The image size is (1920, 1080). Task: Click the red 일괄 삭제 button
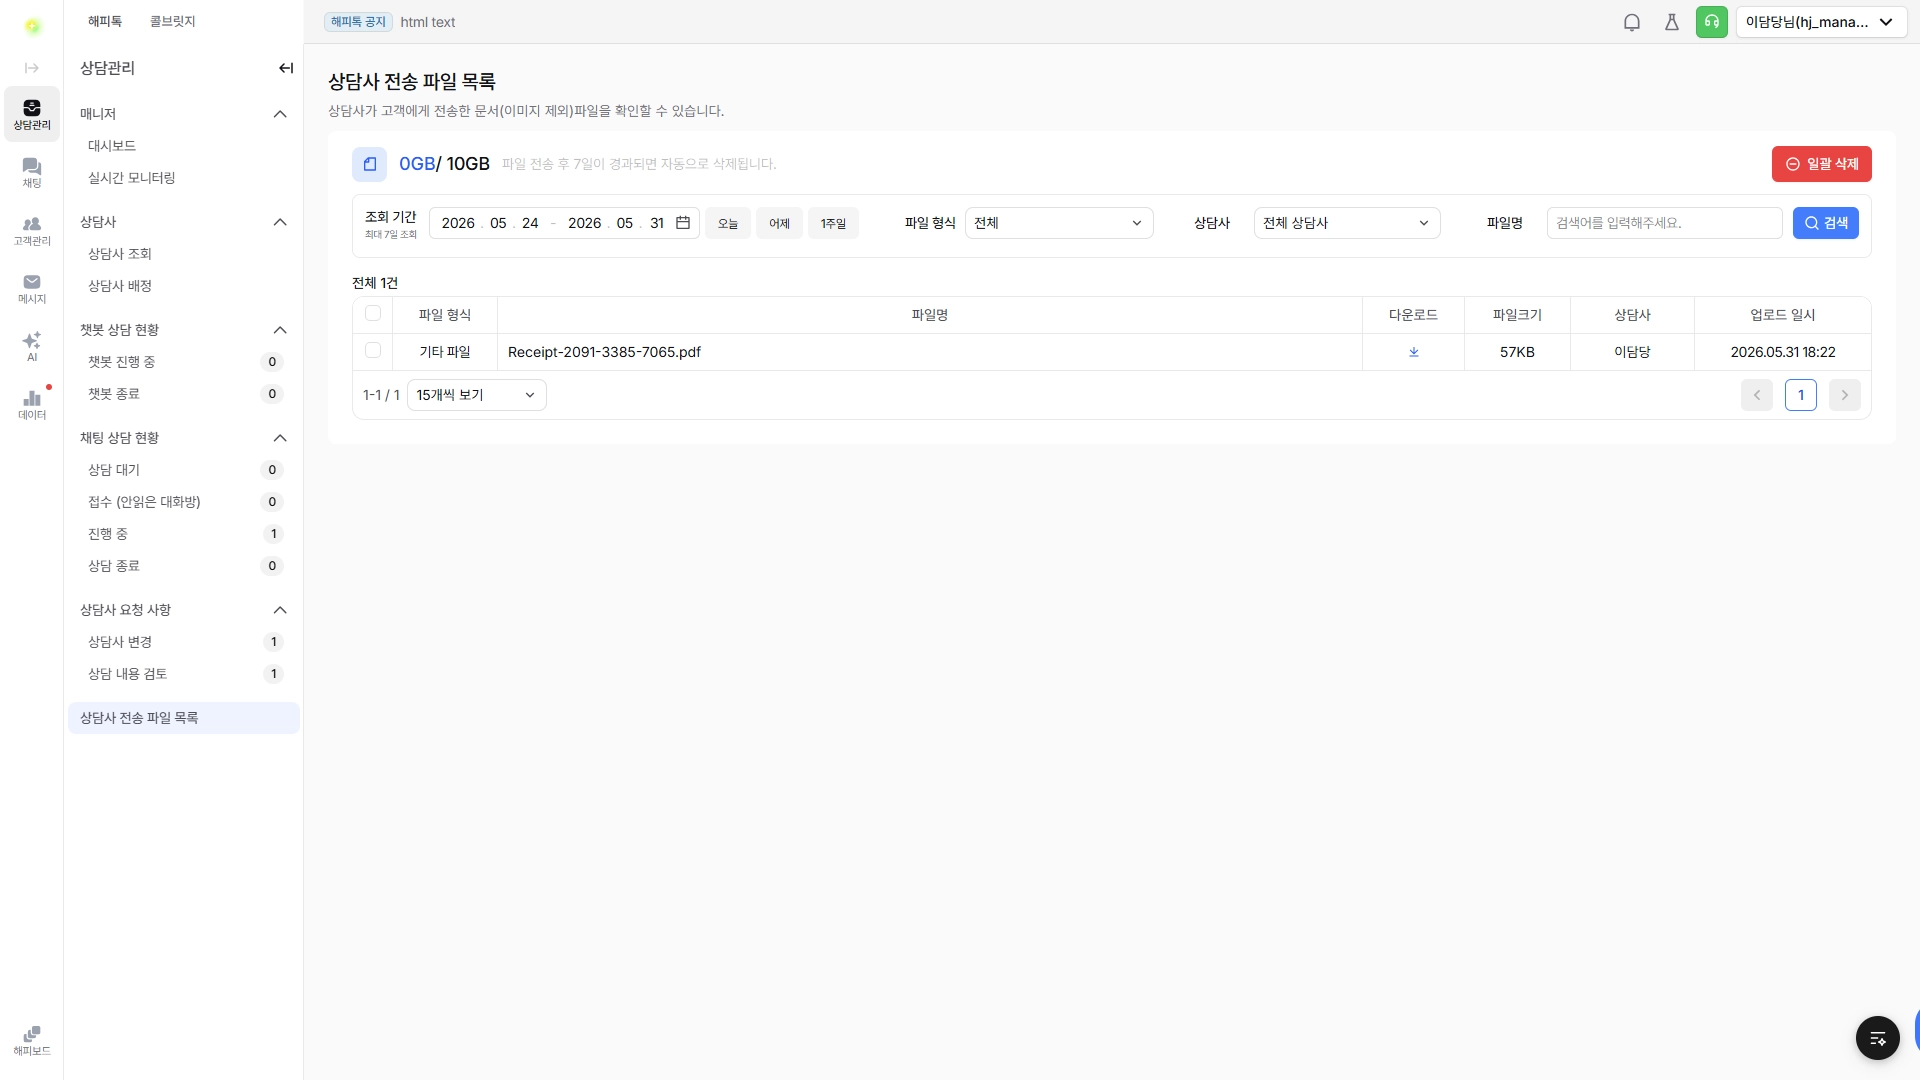1822,164
